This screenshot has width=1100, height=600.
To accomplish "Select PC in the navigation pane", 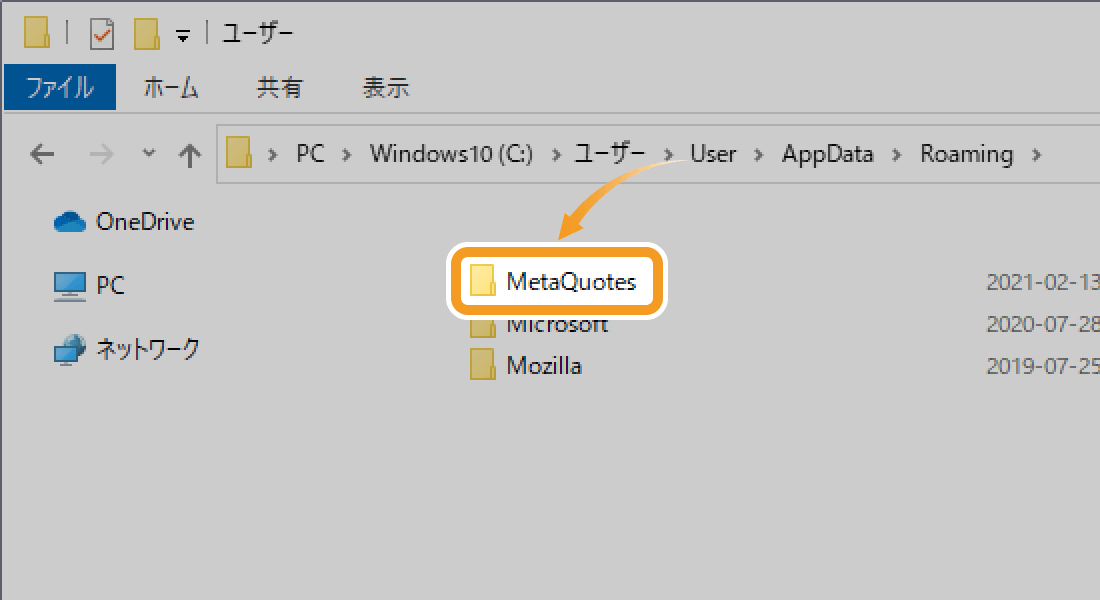I will point(110,286).
